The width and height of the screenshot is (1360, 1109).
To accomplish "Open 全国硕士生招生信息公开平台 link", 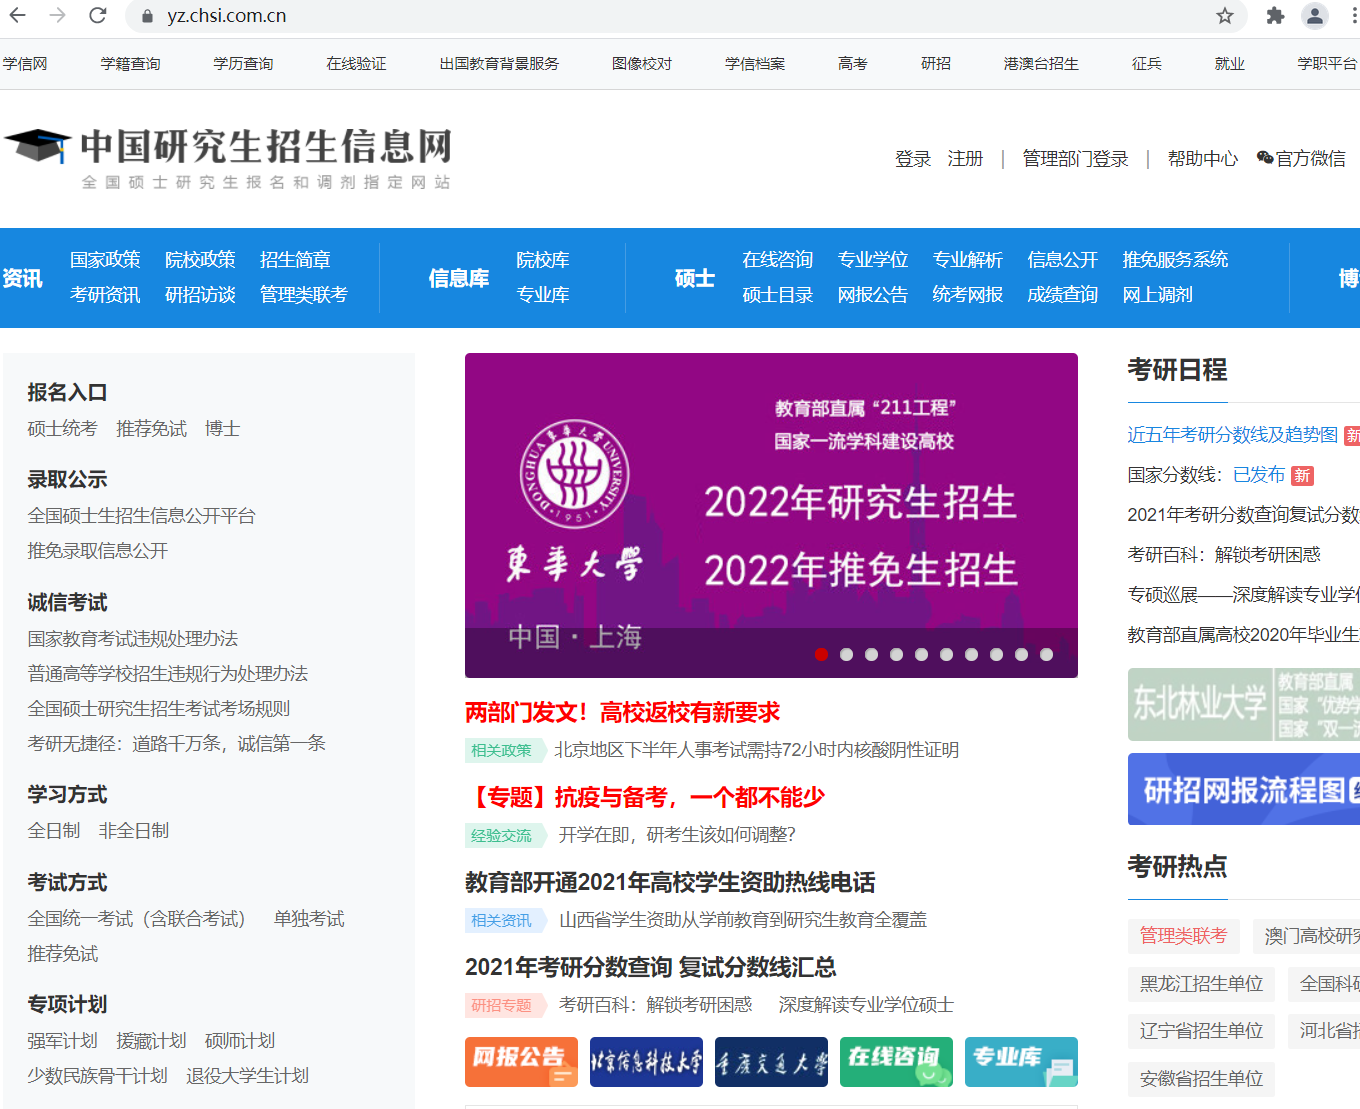I will click(x=141, y=516).
